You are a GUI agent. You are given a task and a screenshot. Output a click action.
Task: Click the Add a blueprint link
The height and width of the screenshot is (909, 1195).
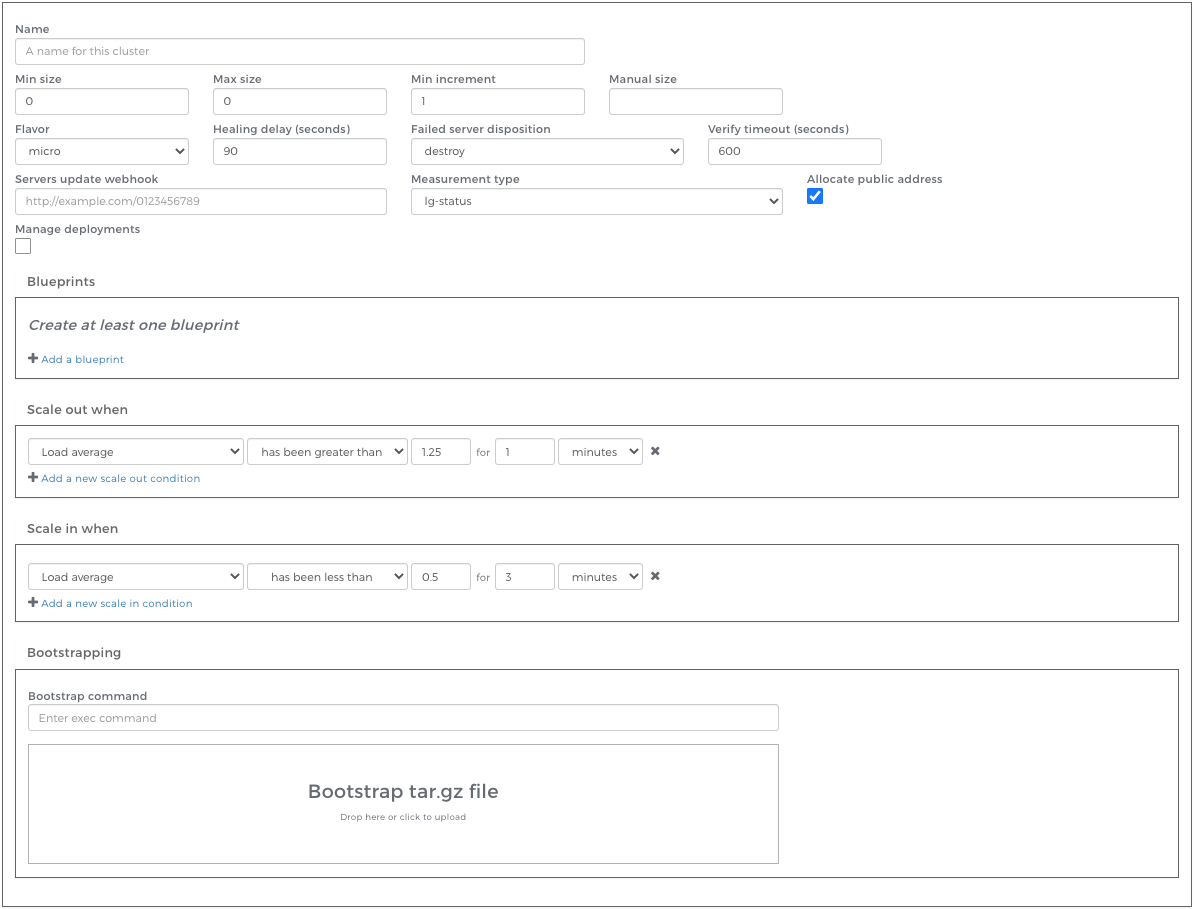[82, 359]
